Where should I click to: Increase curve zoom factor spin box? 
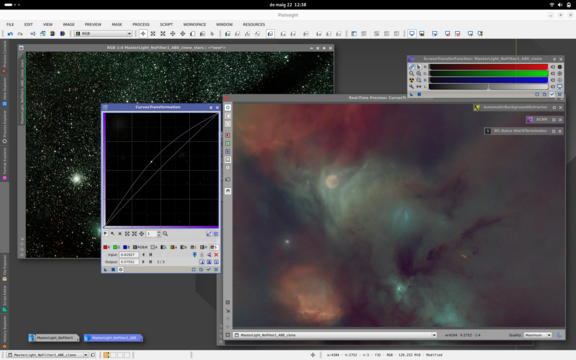pos(159,232)
